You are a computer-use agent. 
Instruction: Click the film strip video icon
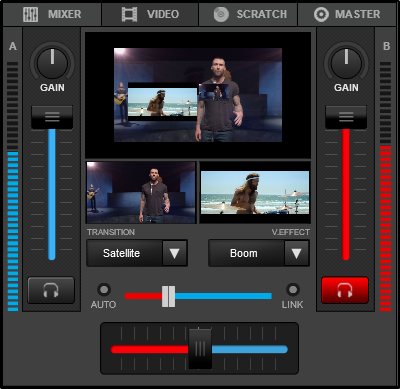129,14
